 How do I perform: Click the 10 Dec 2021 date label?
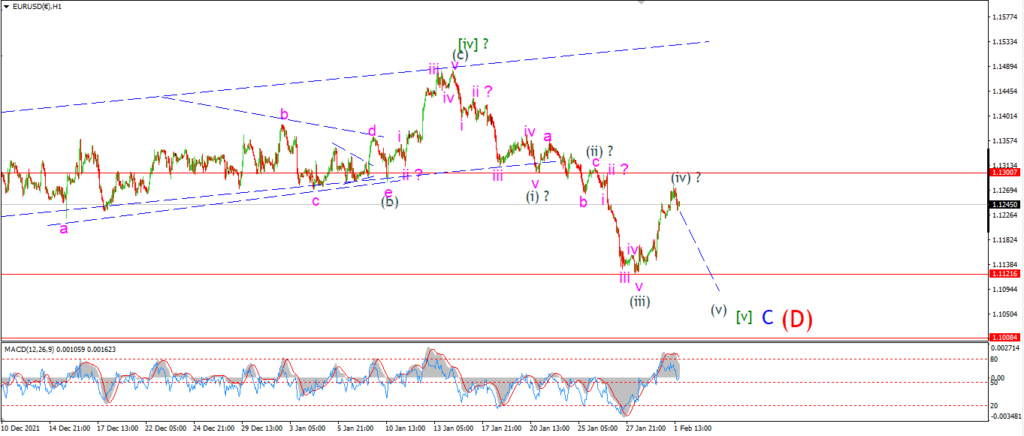[x=21, y=428]
